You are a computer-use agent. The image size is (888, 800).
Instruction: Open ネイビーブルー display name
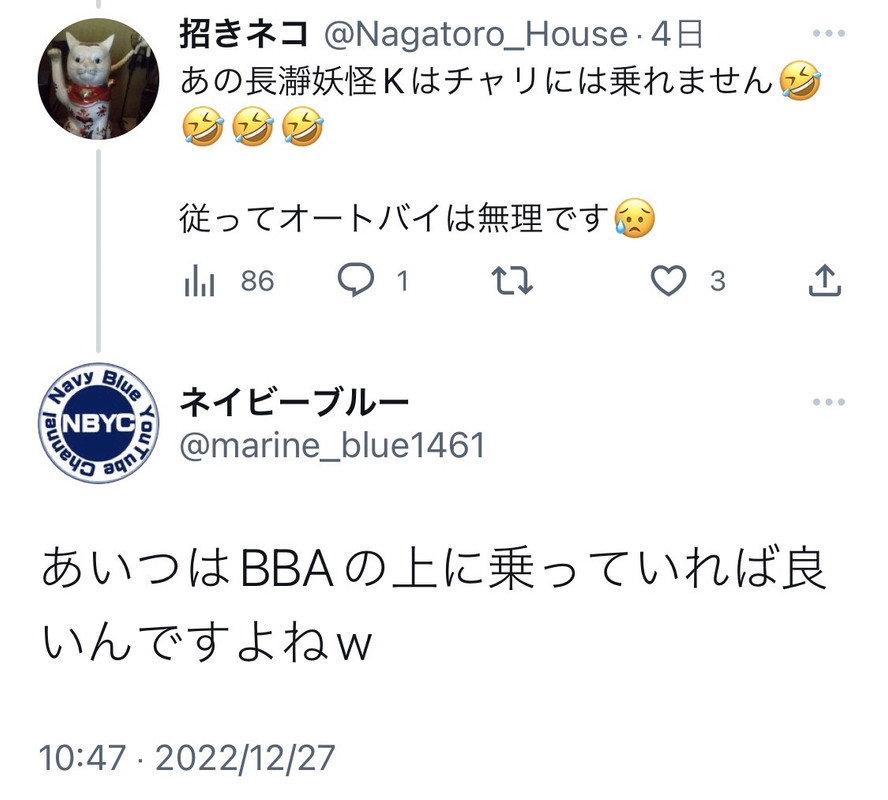pyautogui.click(x=294, y=403)
